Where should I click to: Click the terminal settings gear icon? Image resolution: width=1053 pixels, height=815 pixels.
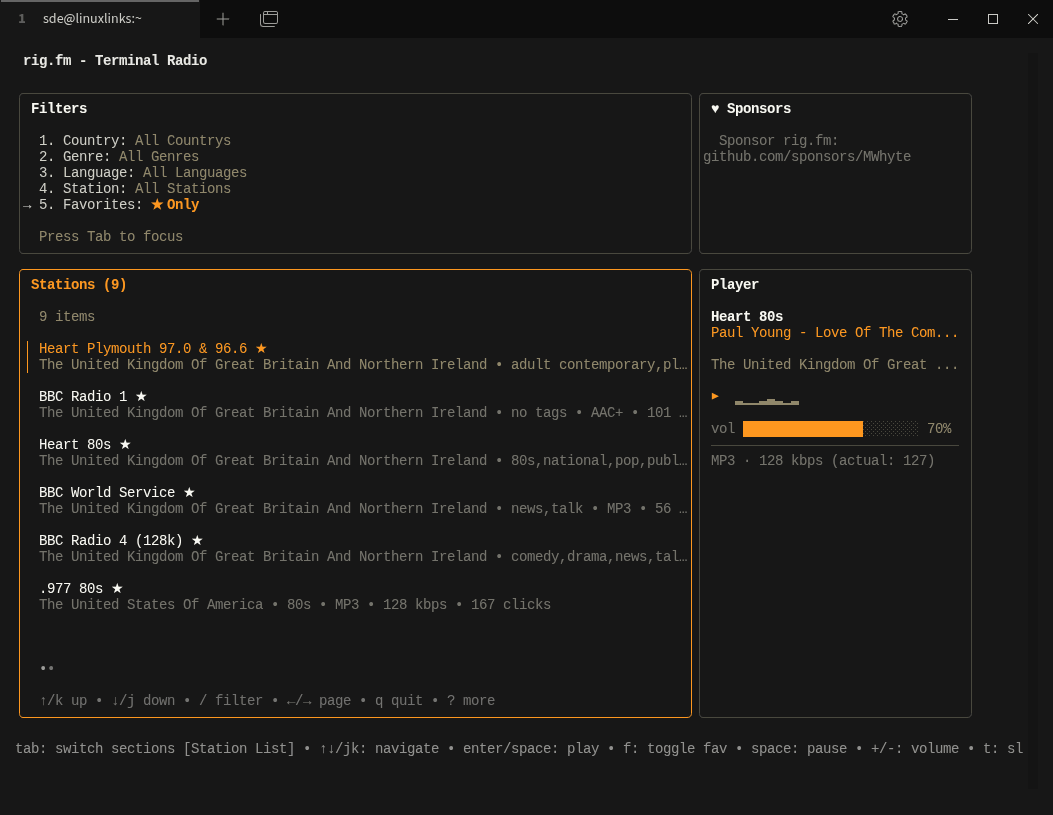click(x=899, y=19)
